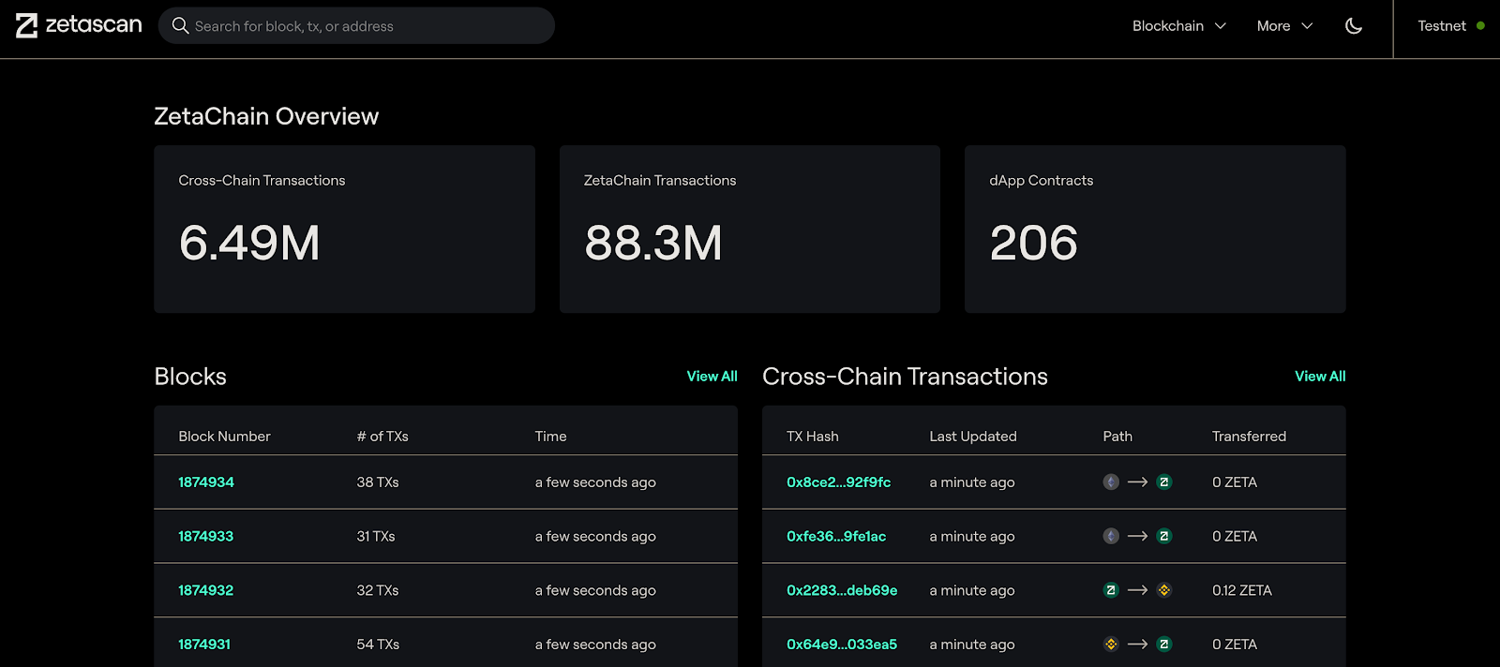Open block 1874934 details

click(206, 482)
